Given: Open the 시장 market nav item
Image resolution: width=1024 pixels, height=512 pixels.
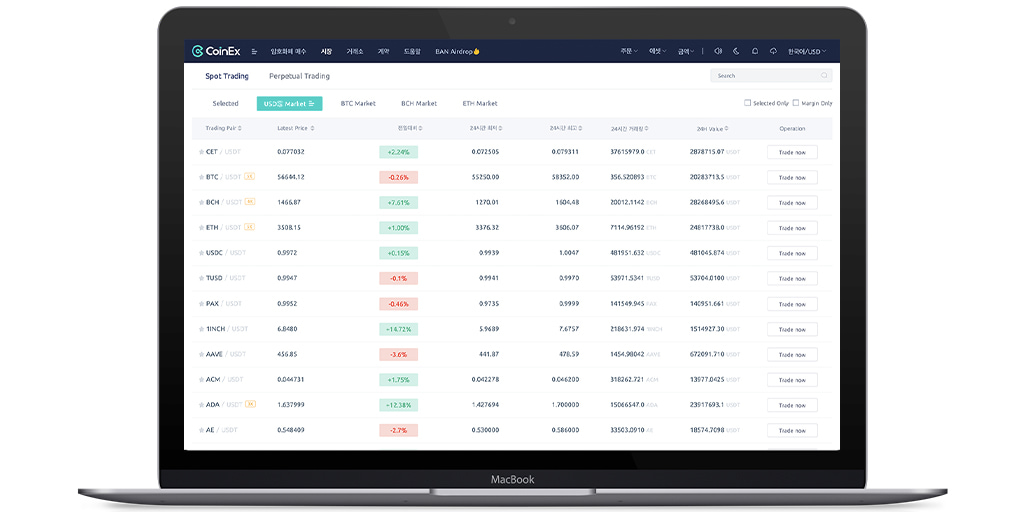Looking at the screenshot, I should 327,51.
